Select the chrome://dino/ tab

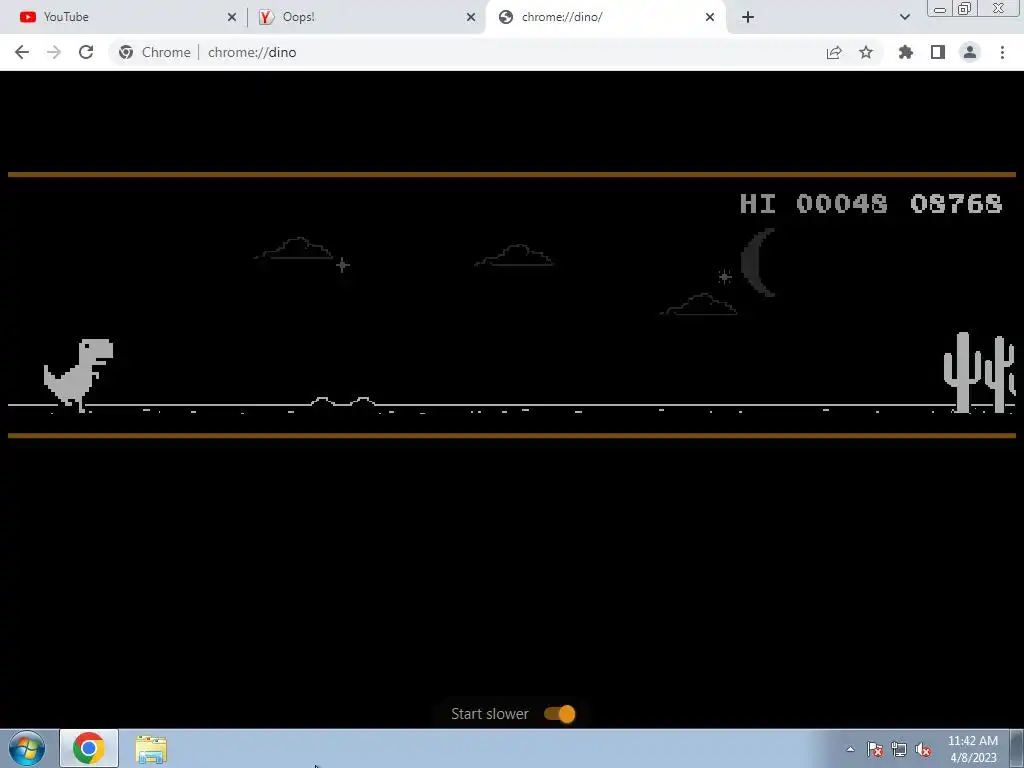pyautogui.click(x=604, y=17)
